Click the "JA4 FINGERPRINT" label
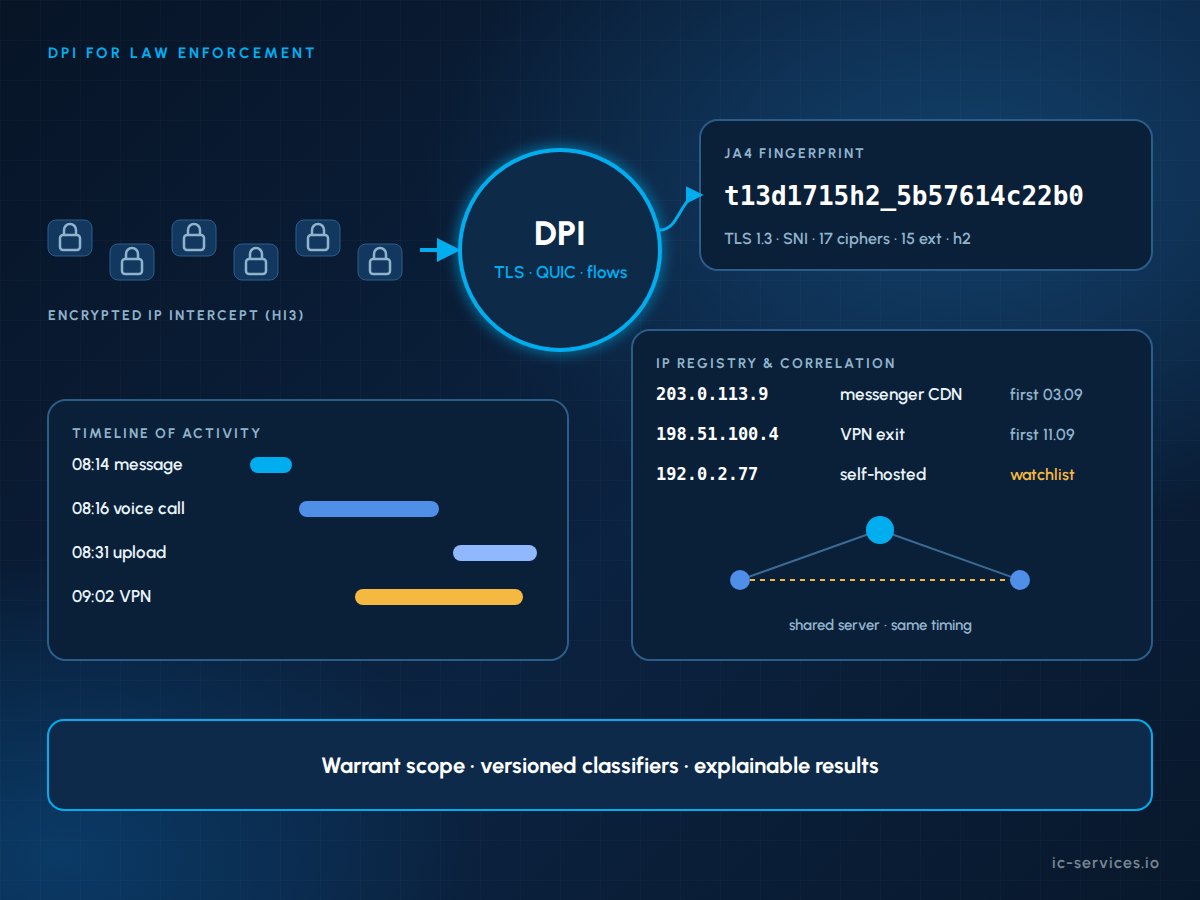The image size is (1200, 900). point(795,154)
